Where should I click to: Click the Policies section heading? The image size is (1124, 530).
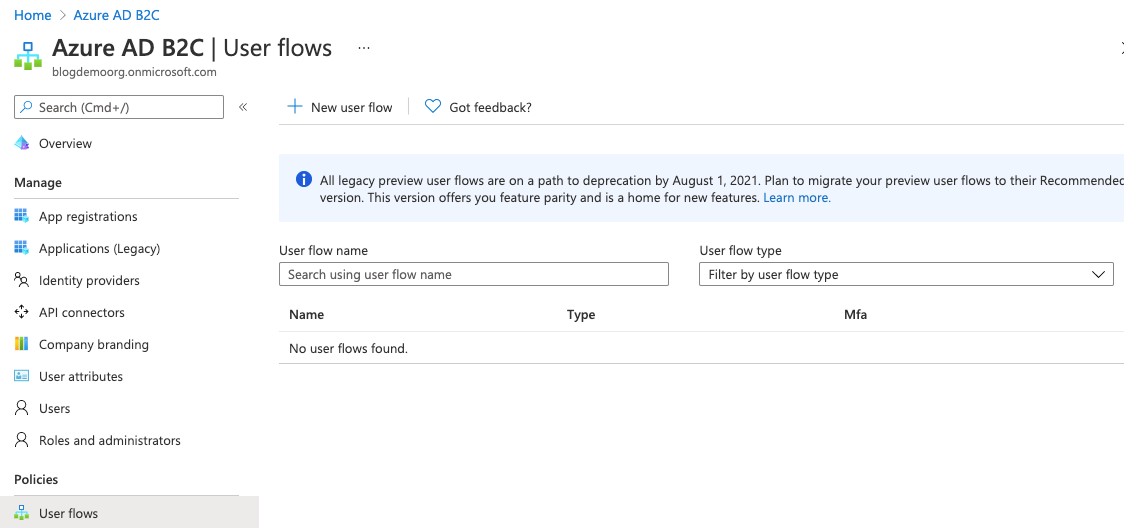click(x=36, y=479)
